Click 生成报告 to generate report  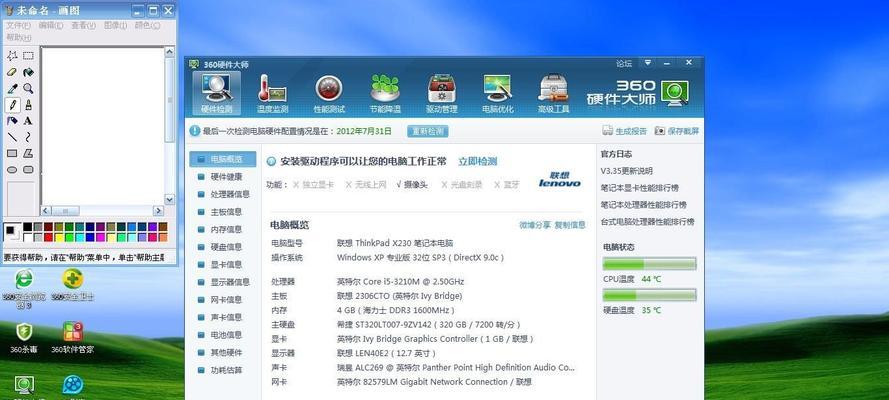(624, 131)
